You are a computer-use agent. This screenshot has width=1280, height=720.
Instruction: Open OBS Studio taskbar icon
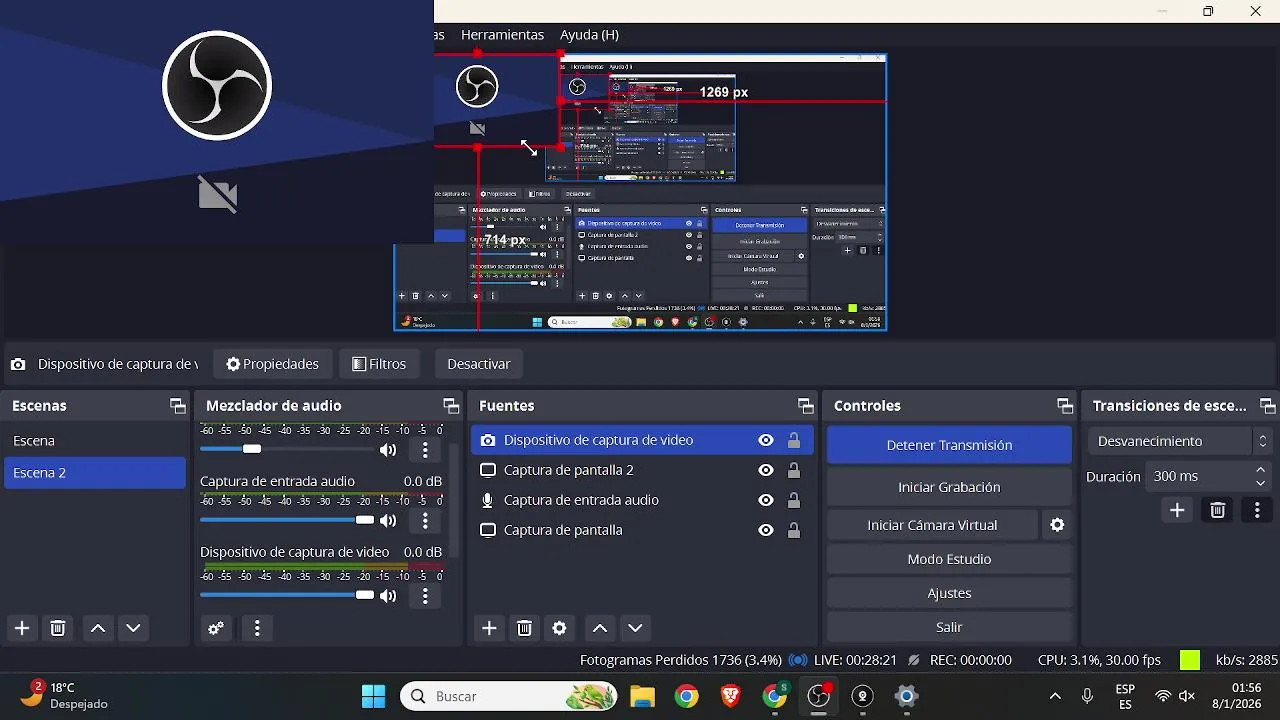point(819,696)
